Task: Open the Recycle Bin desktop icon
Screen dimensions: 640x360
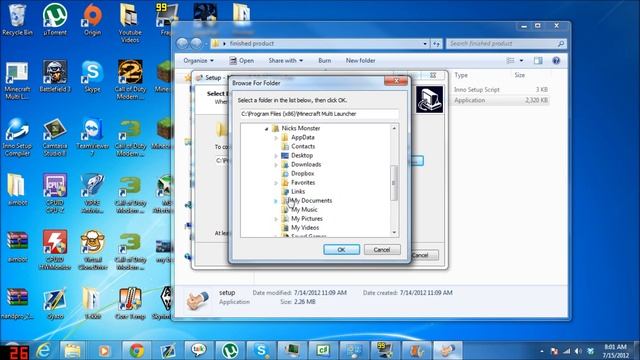Action: pyautogui.click(x=17, y=20)
